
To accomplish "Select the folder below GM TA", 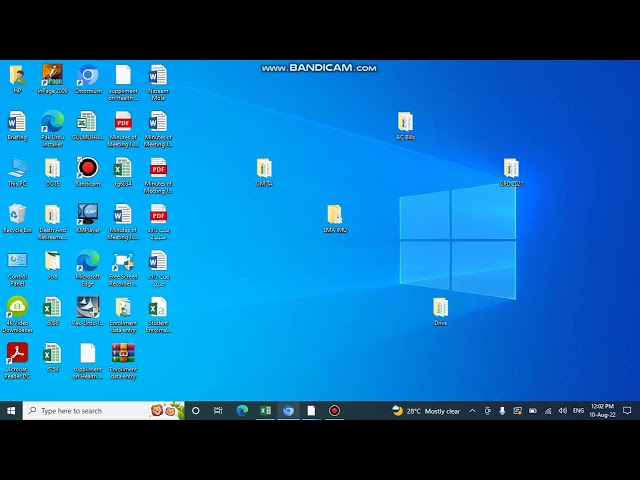I will (335, 219).
